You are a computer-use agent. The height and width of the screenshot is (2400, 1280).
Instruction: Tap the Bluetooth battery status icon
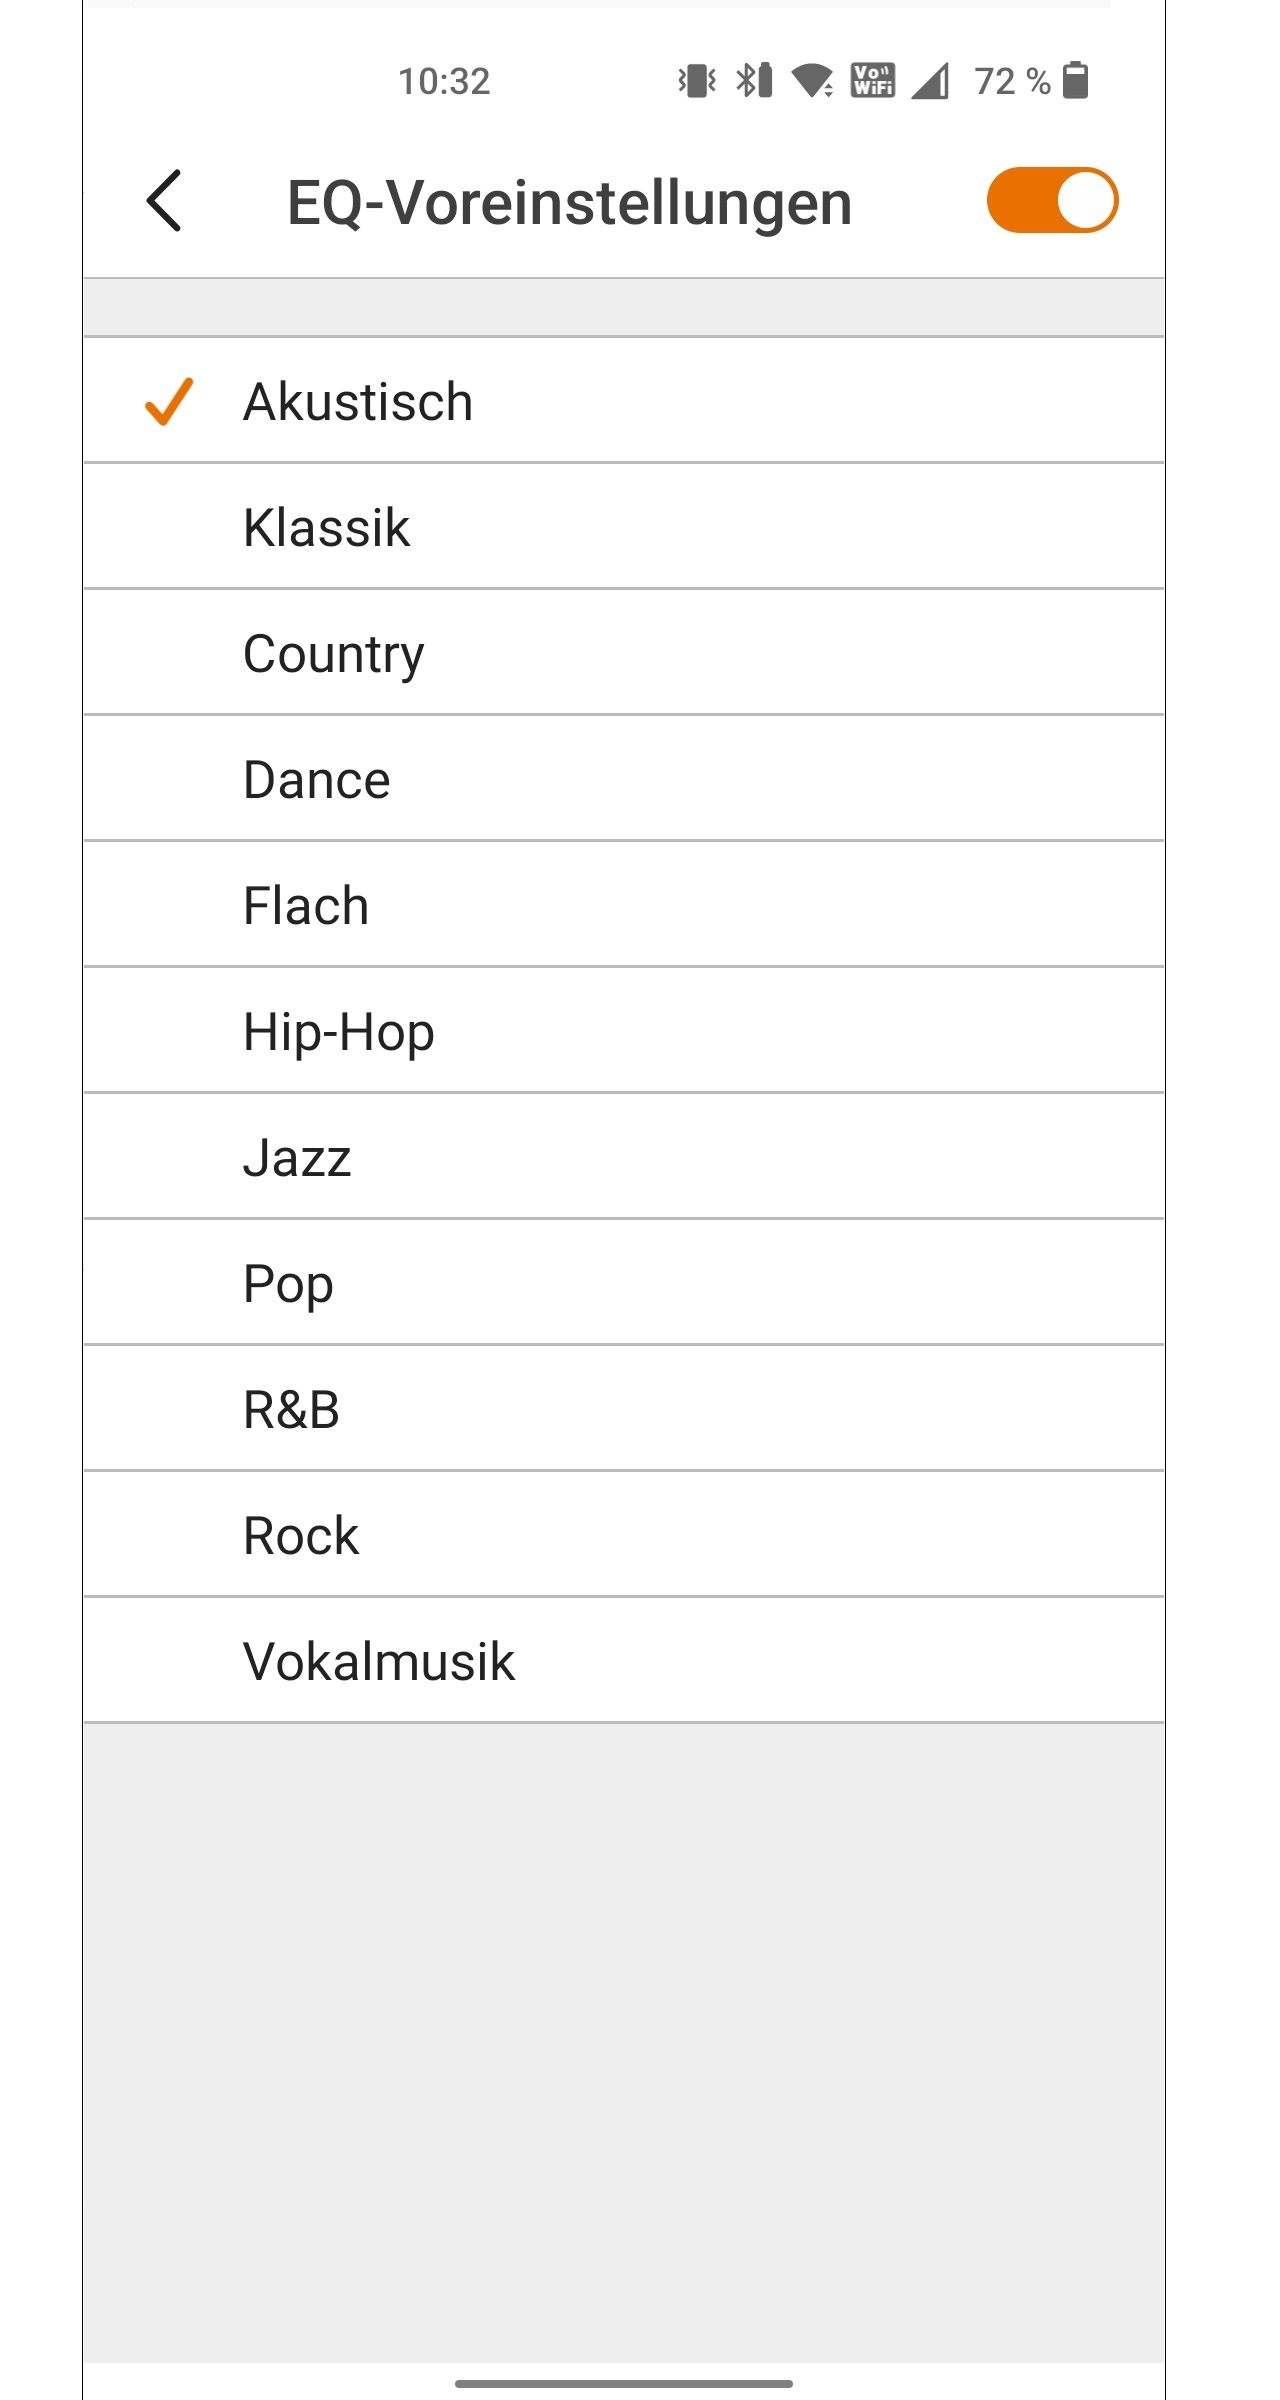[x=754, y=80]
